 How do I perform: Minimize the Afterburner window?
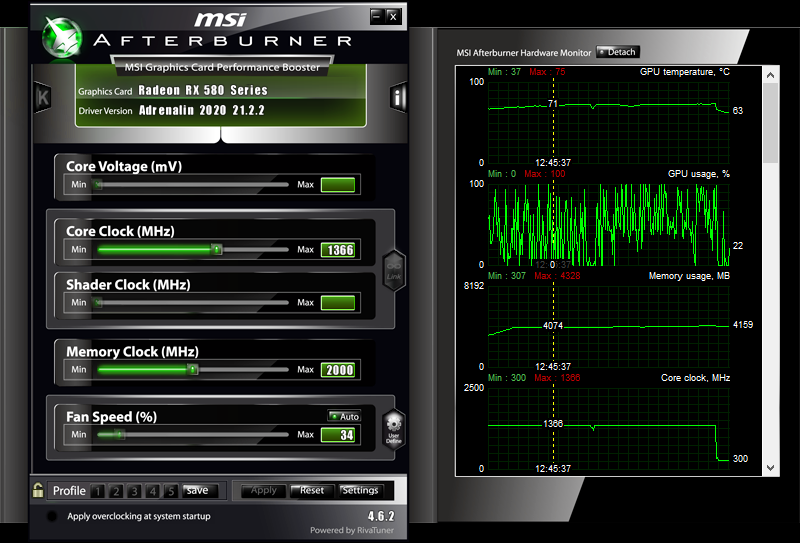pyautogui.click(x=377, y=16)
